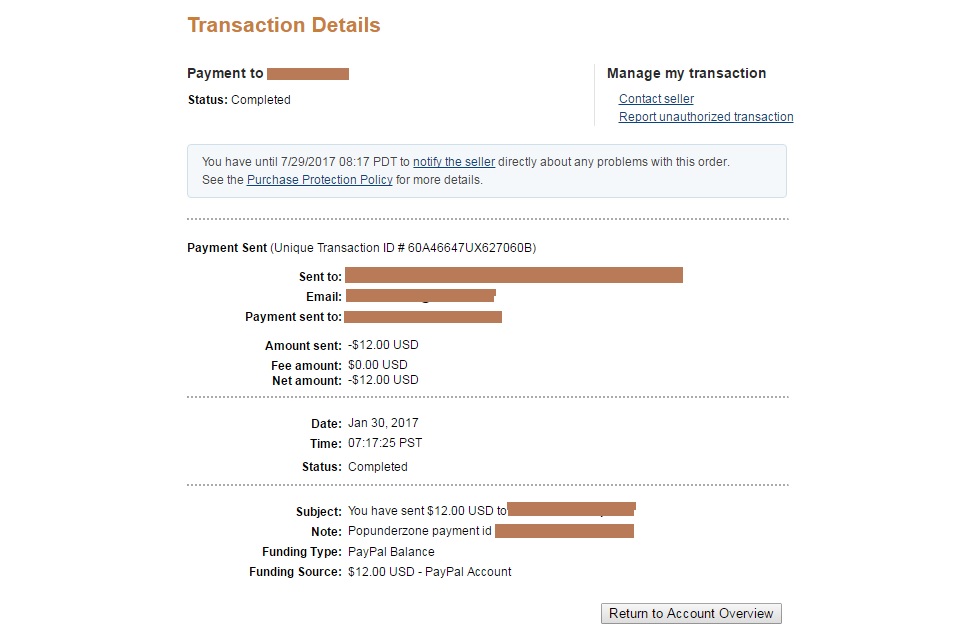Click the date Jan 30, 2017

click(383, 423)
